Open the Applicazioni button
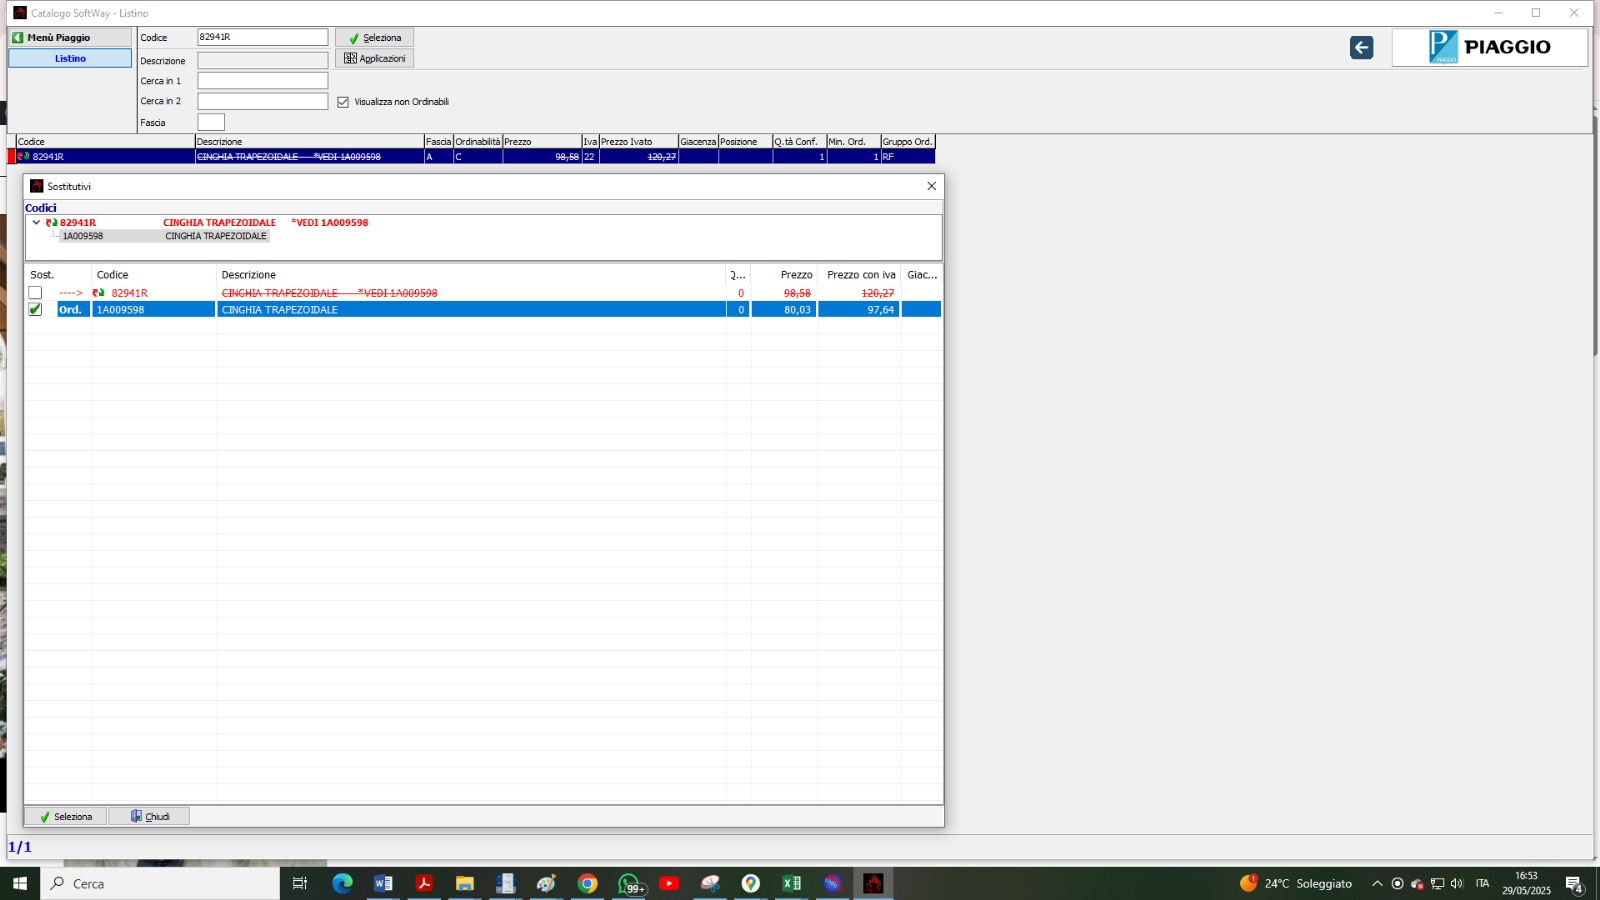The image size is (1600, 900). point(375,59)
